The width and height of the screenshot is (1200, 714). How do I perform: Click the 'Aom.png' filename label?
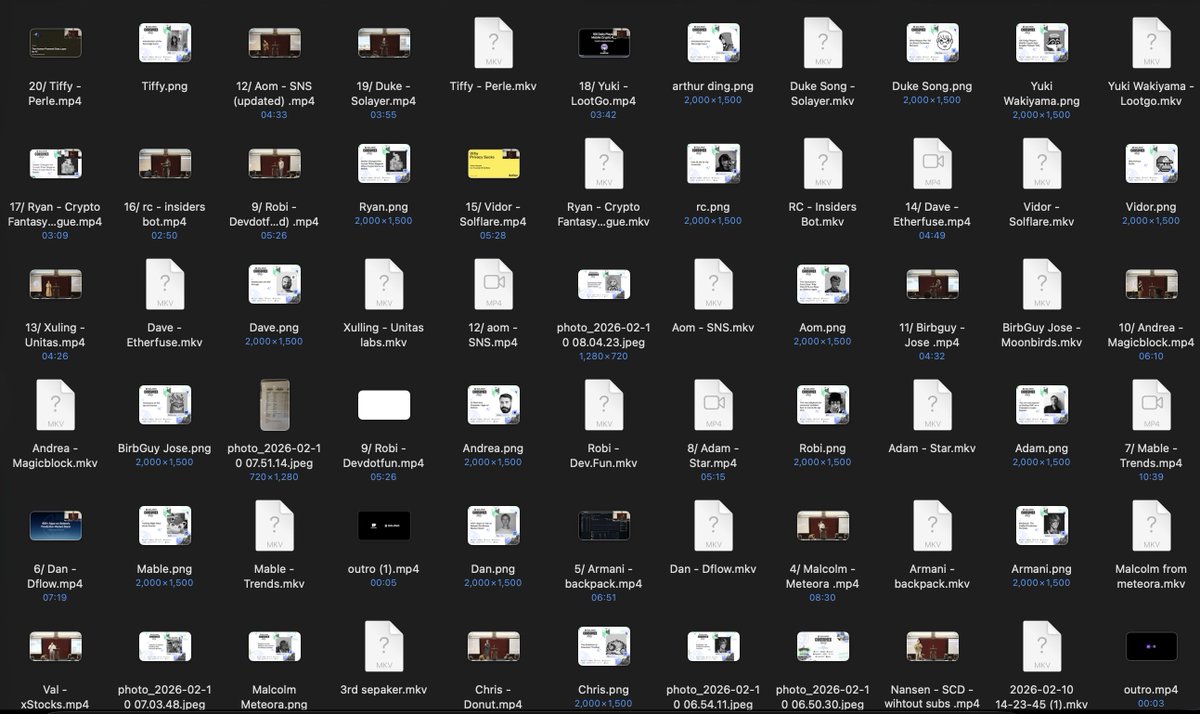click(x=823, y=327)
